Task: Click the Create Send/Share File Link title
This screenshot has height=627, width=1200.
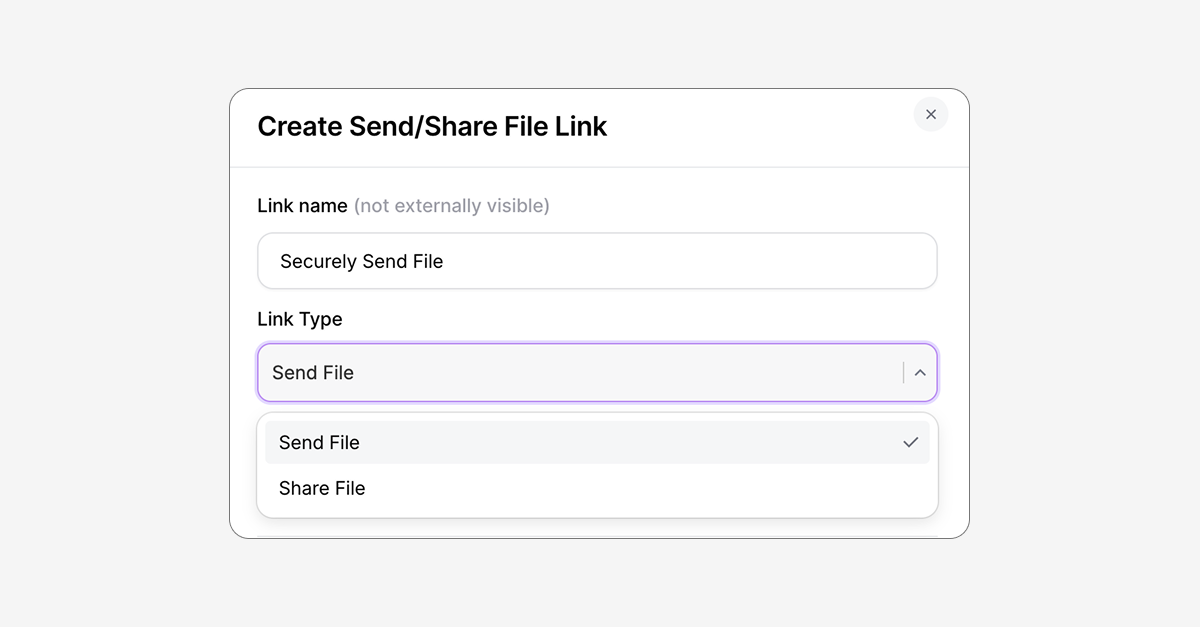Action: point(432,126)
